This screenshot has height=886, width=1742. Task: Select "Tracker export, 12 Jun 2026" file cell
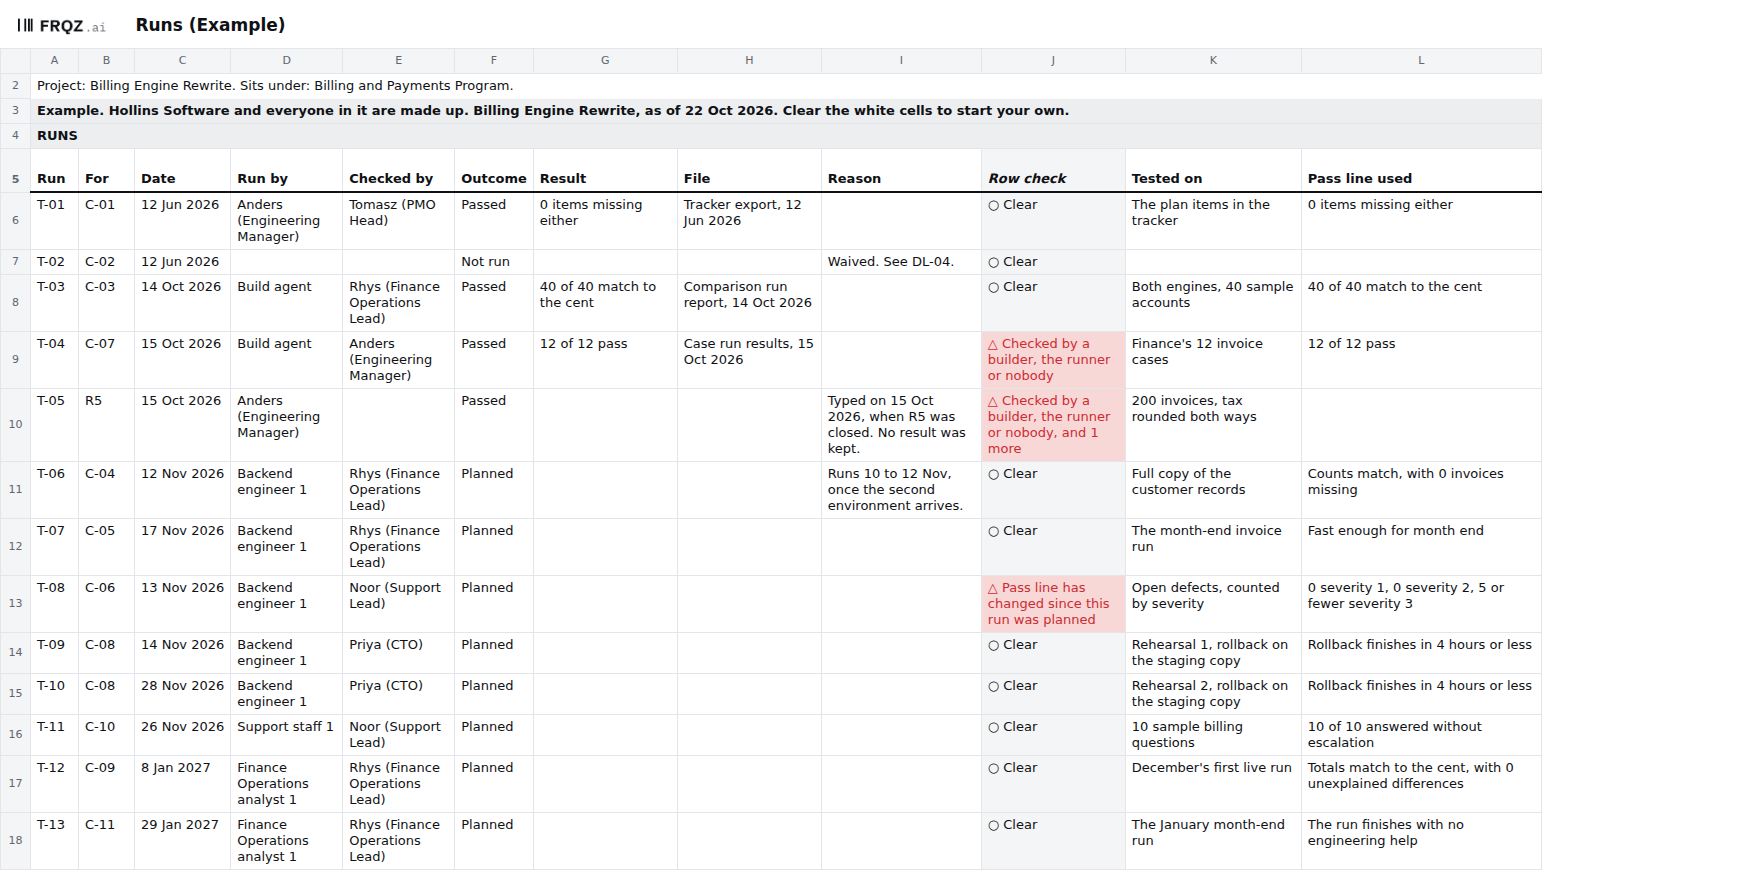click(x=749, y=221)
